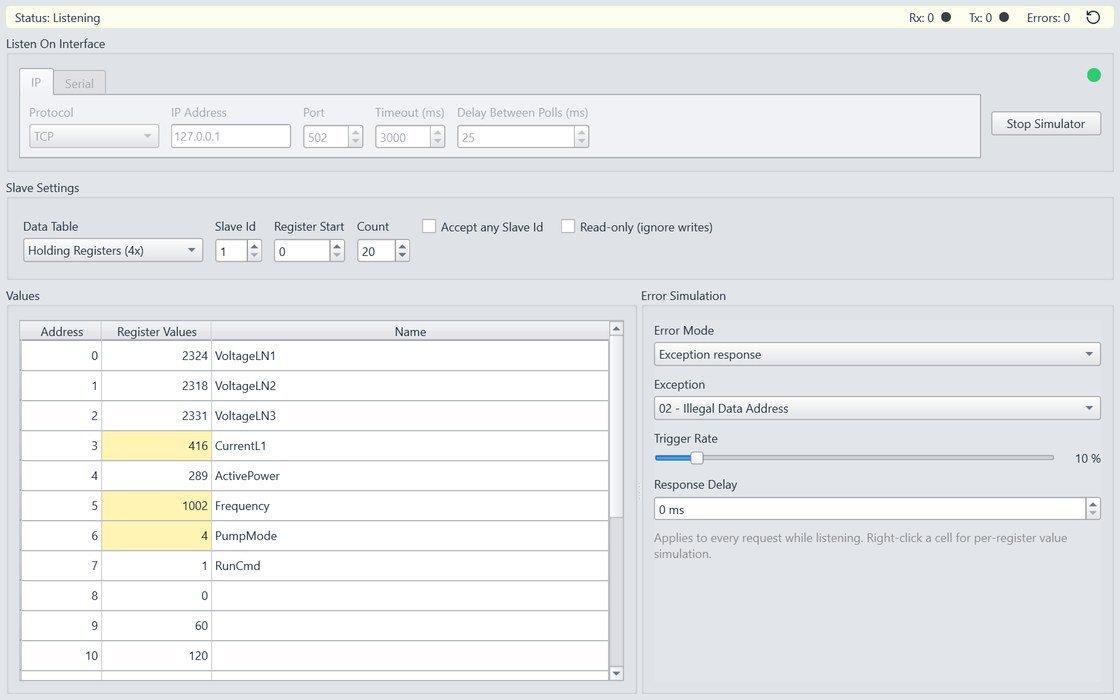The image size is (1120, 700).
Task: Click the Register Start input field
Action: click(x=302, y=251)
